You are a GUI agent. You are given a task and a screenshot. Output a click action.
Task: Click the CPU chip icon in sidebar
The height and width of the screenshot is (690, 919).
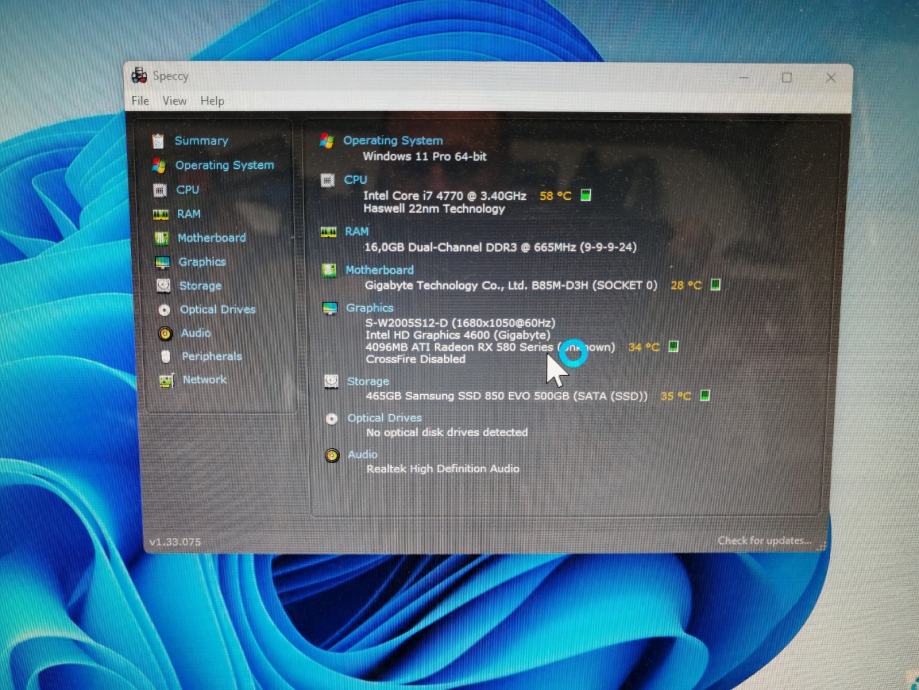click(159, 190)
